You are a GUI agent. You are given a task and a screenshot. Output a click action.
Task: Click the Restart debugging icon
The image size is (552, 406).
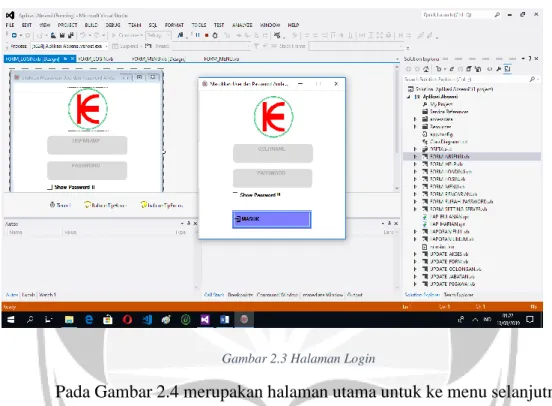click(215, 35)
